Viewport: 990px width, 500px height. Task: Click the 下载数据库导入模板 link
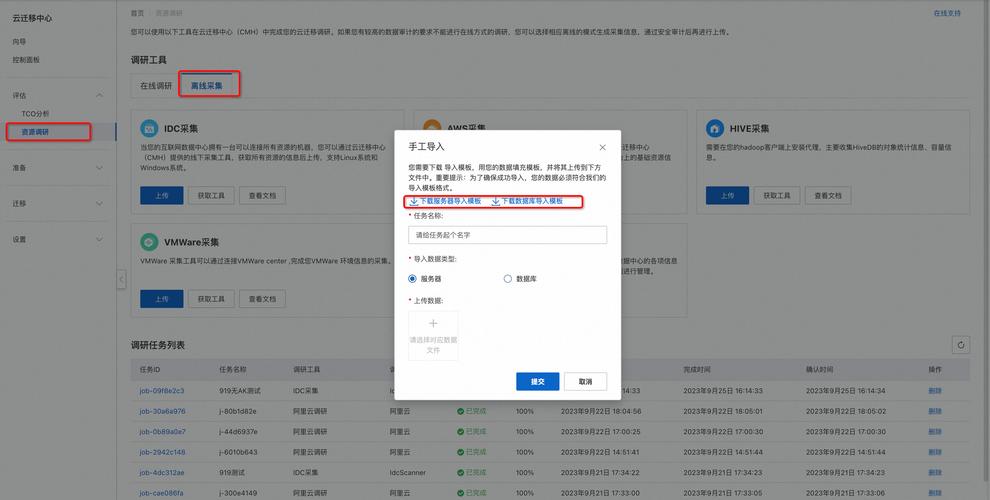(527, 201)
